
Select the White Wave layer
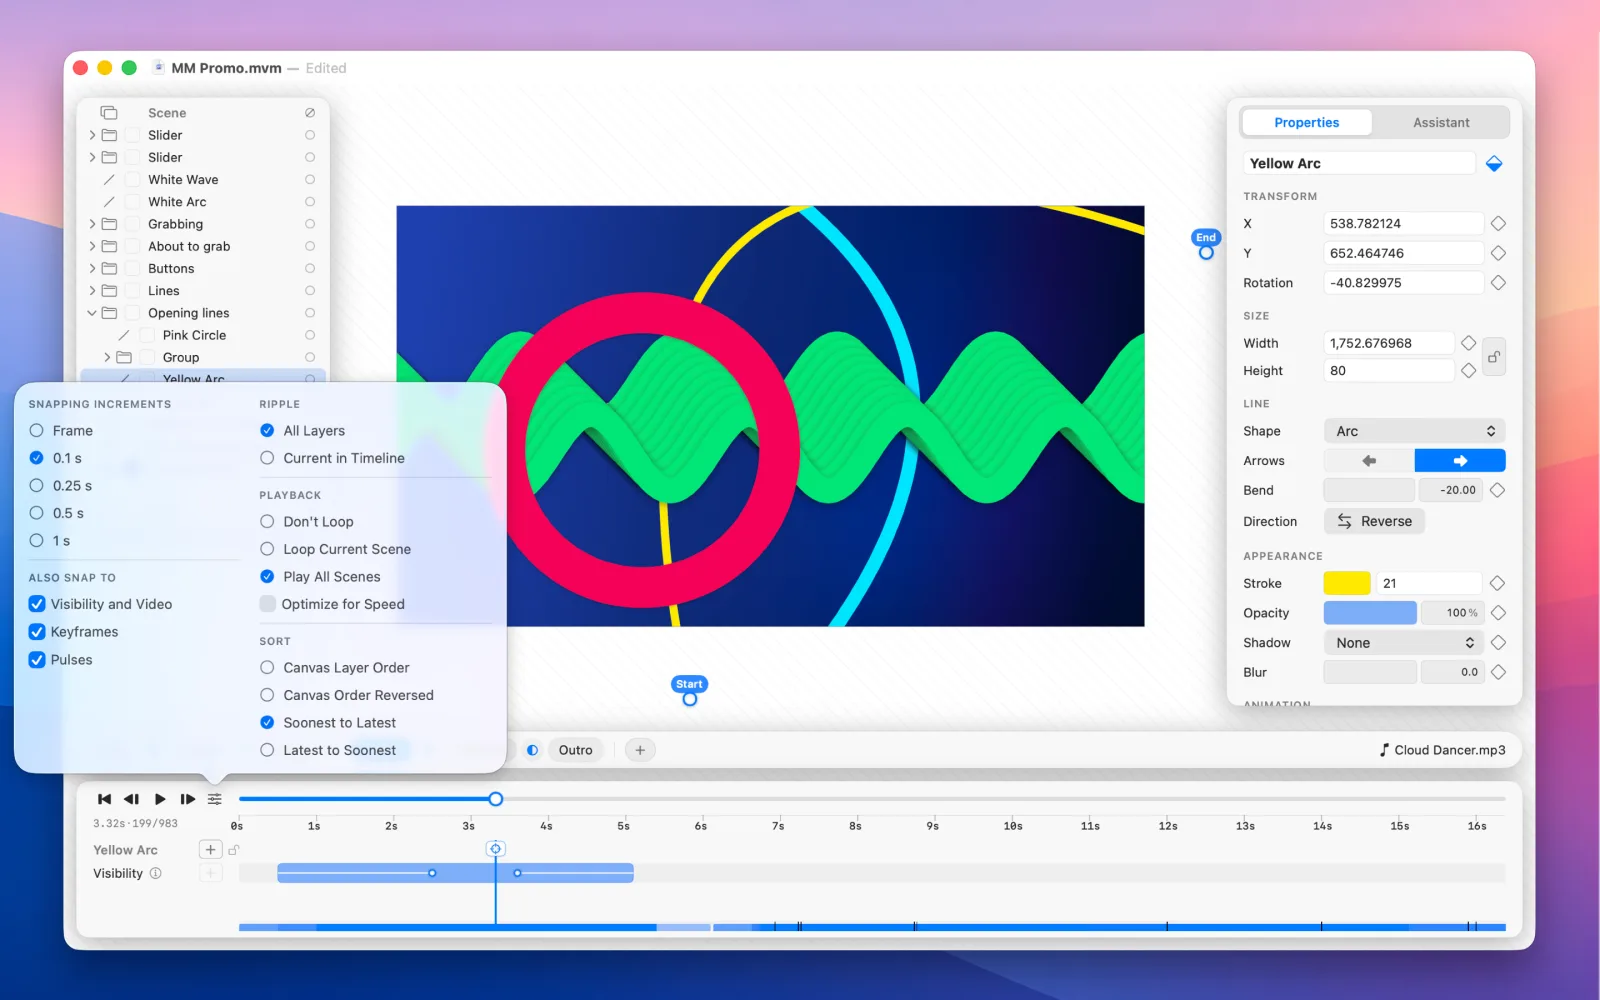[x=183, y=180]
